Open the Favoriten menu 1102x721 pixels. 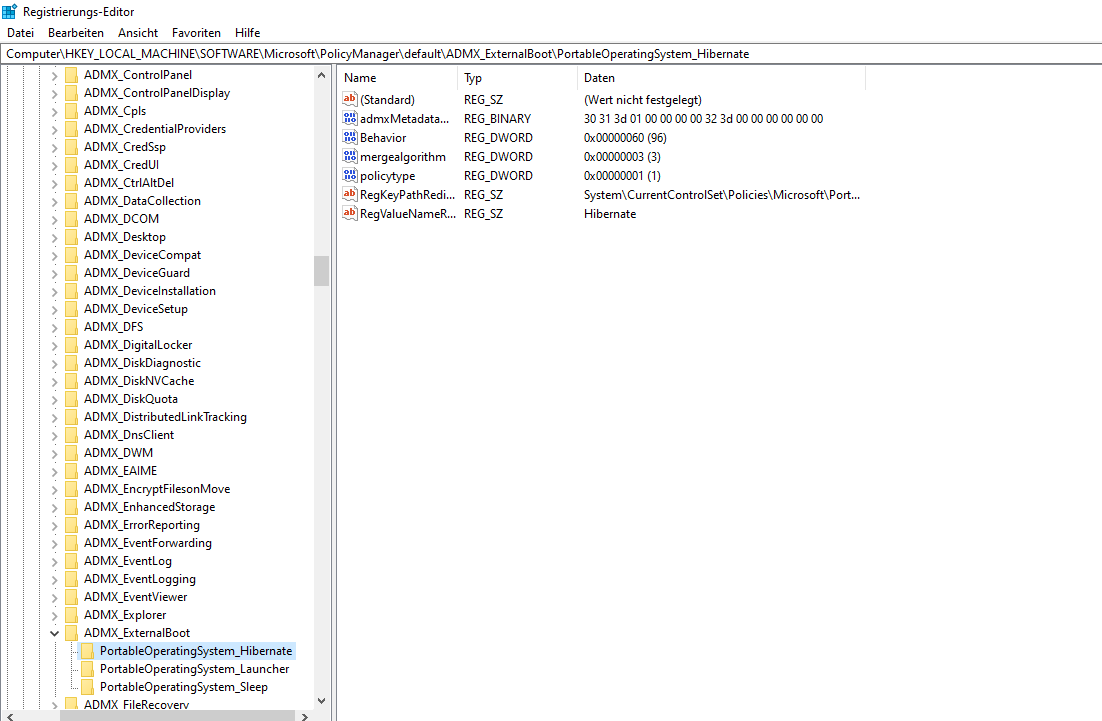(x=196, y=32)
